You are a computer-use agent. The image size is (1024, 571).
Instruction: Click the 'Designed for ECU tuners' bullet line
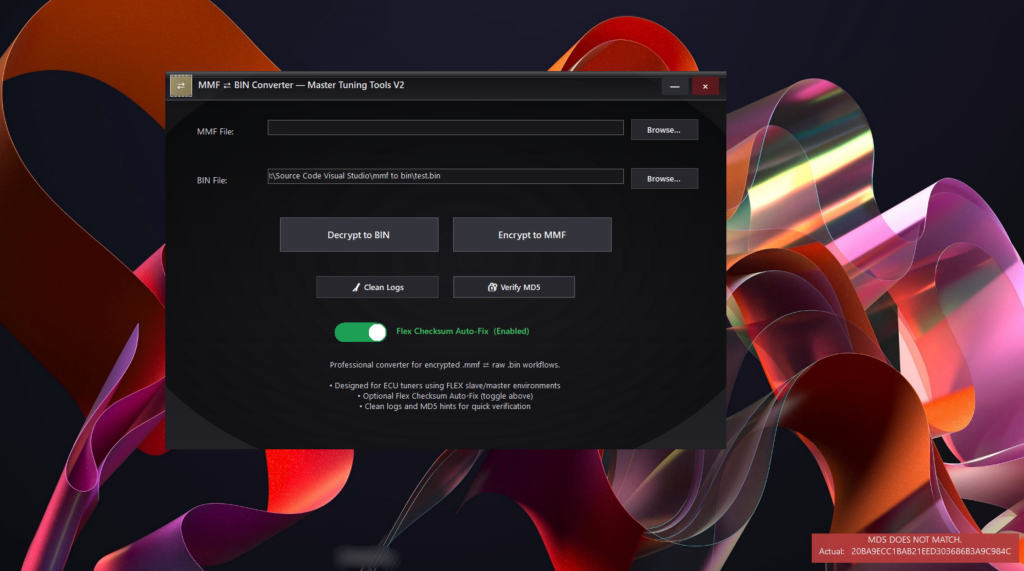tap(445, 386)
